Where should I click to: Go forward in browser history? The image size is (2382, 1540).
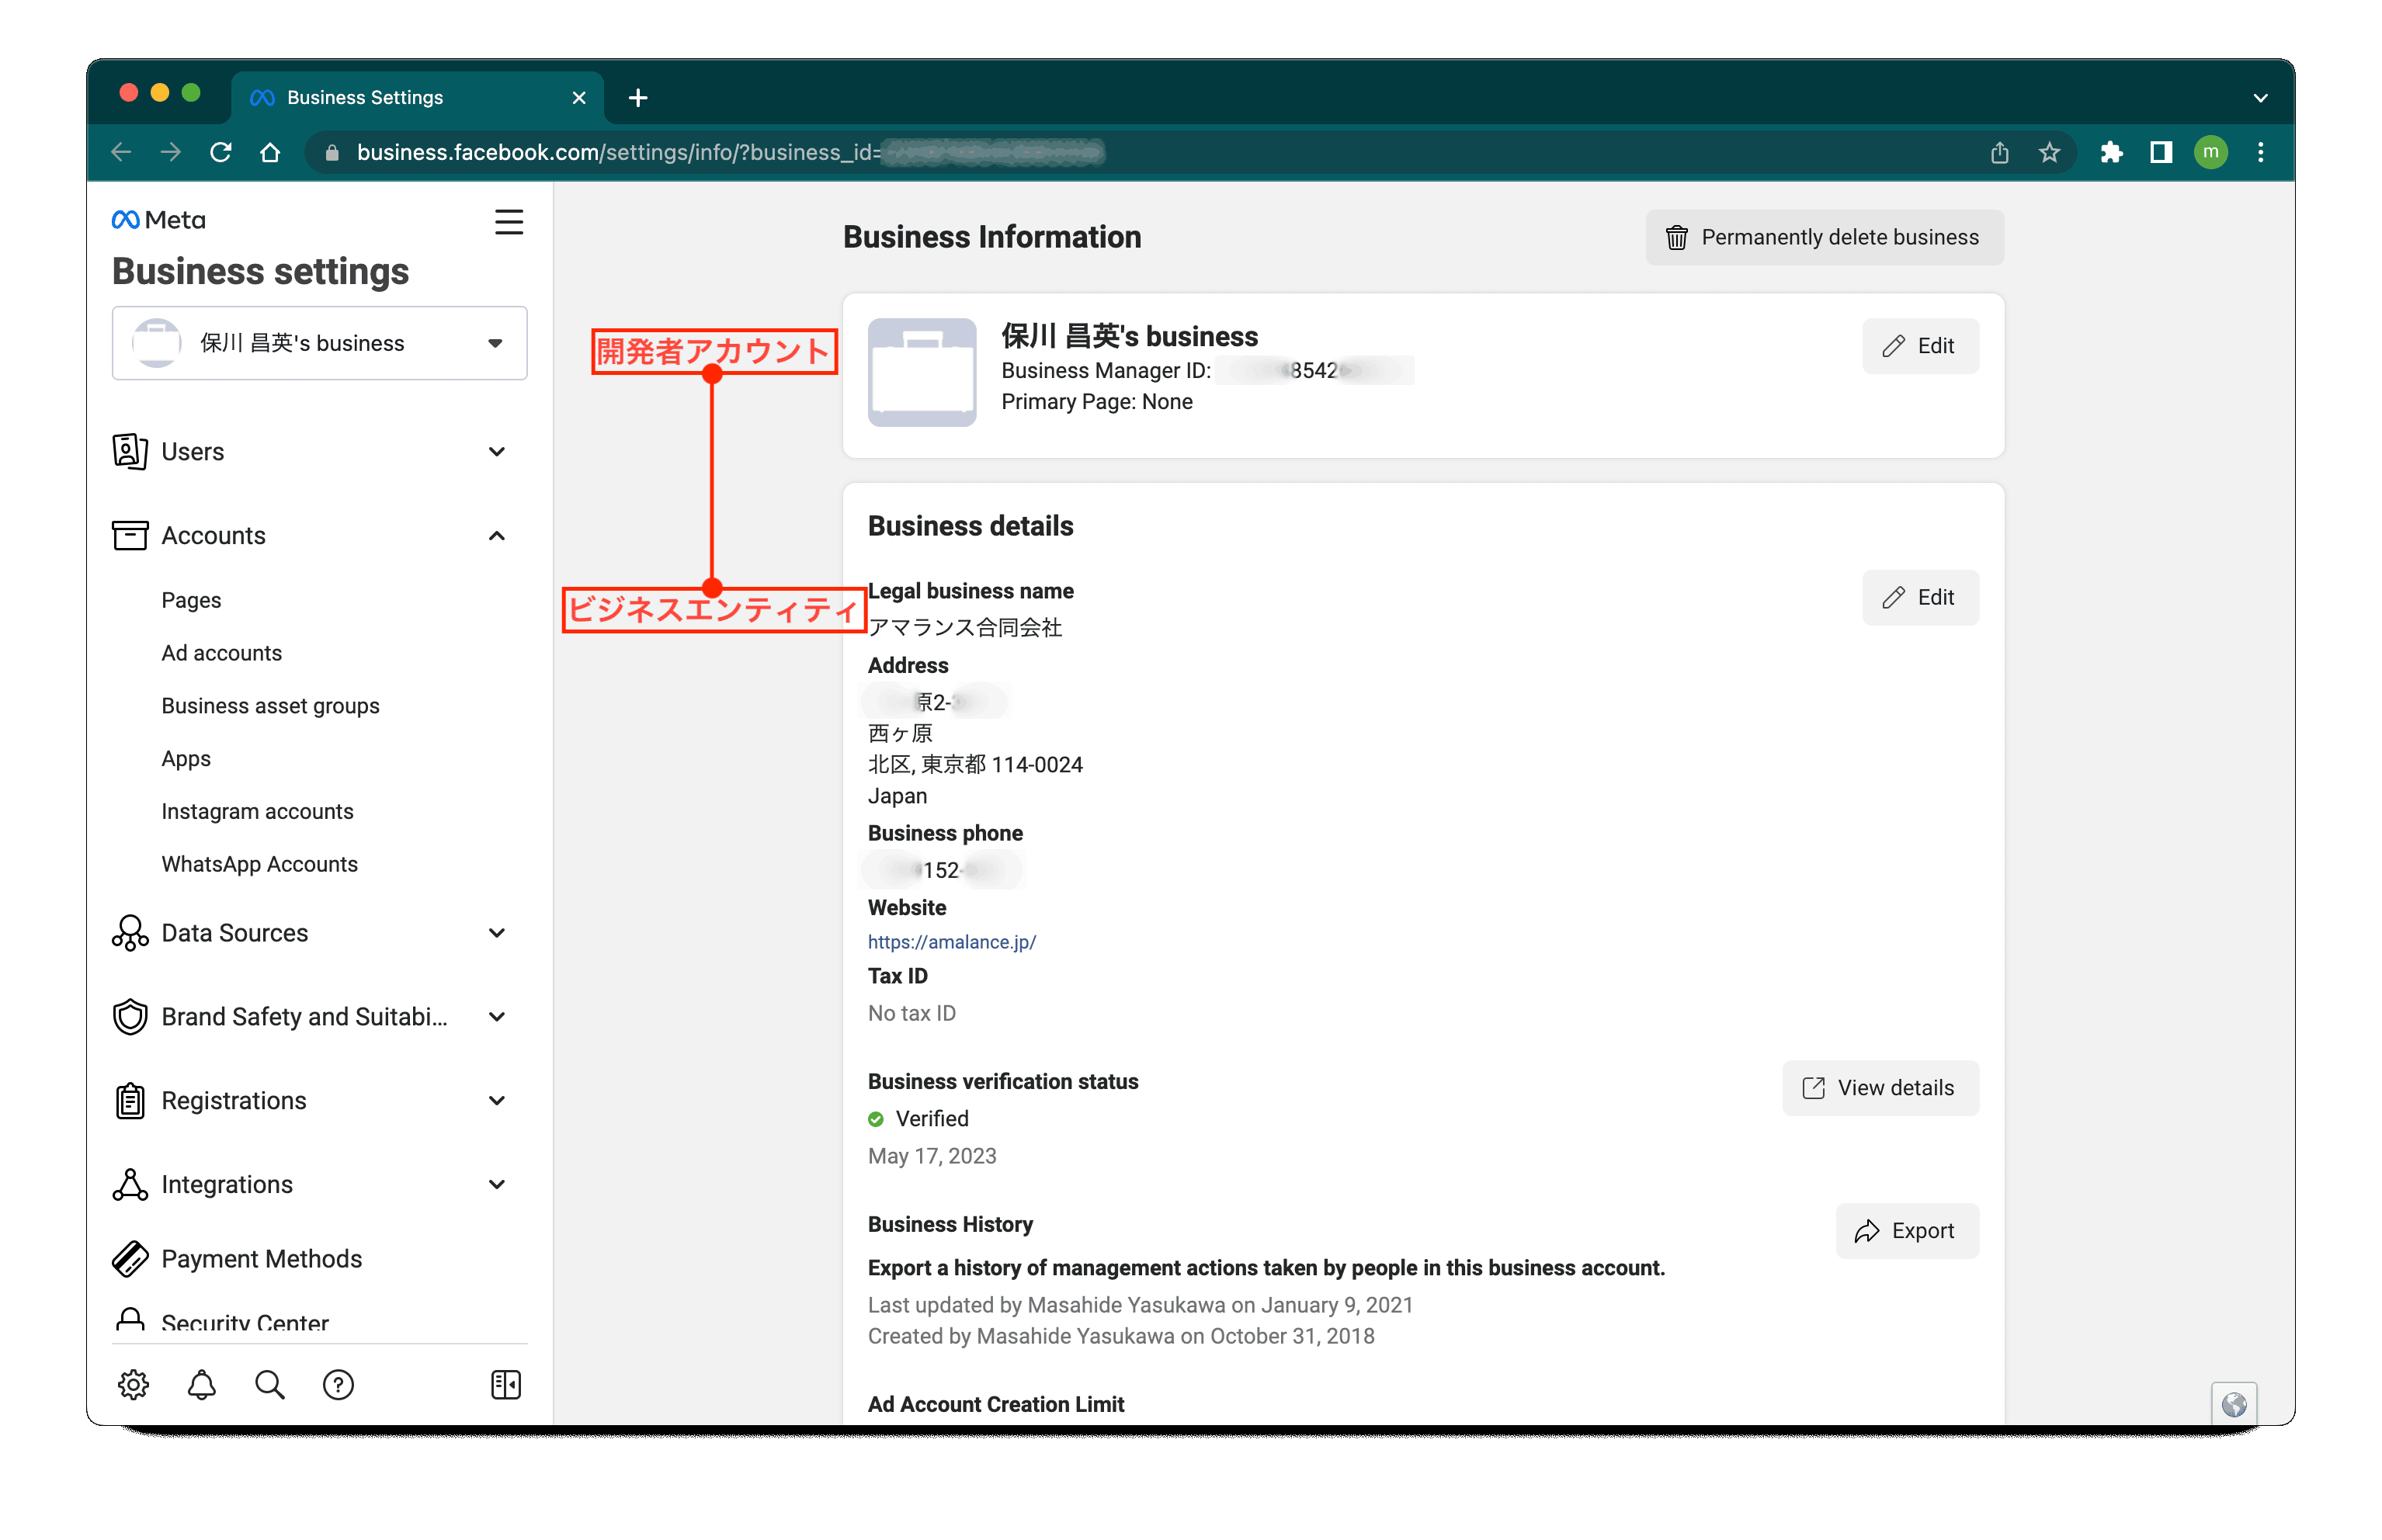[171, 152]
